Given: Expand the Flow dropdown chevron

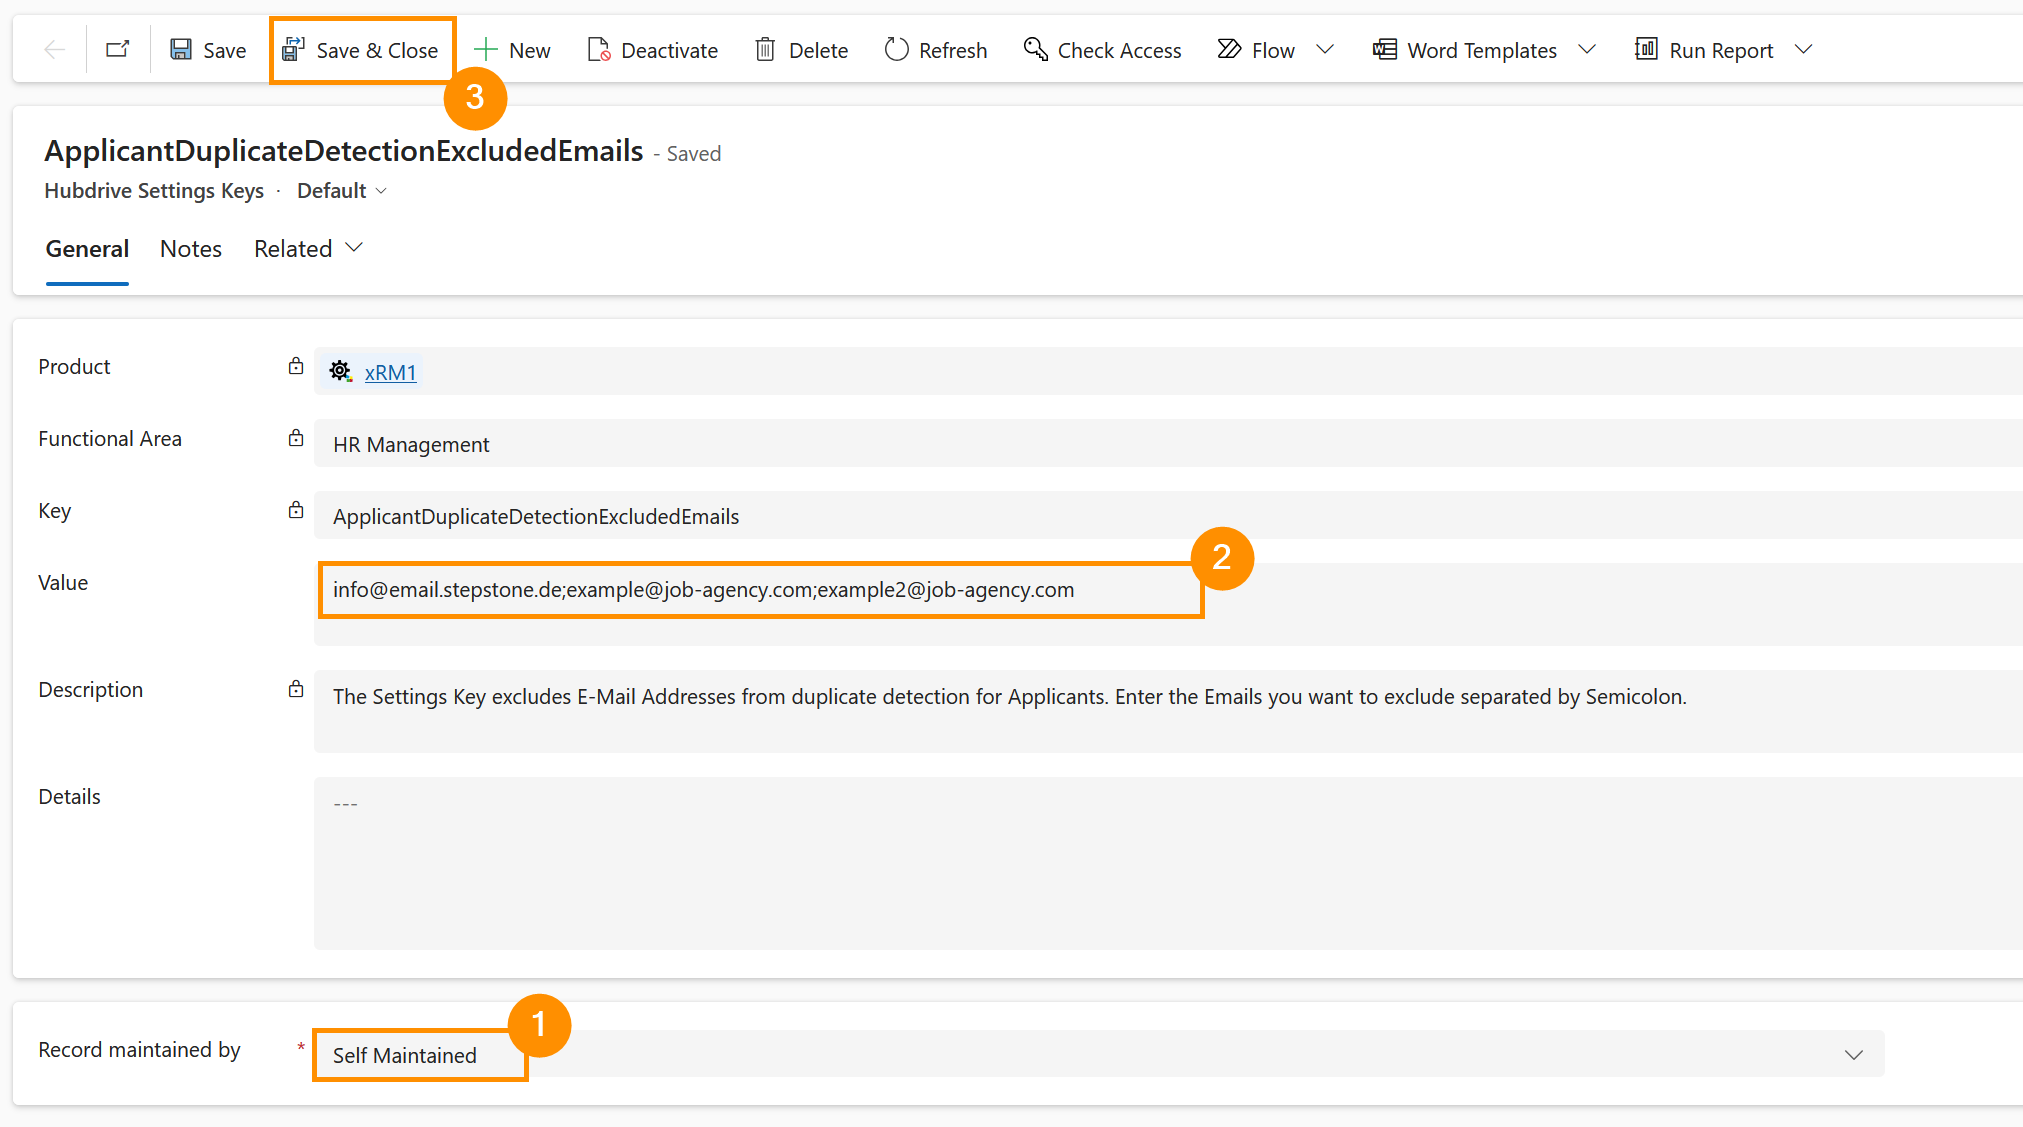Looking at the screenshot, I should 1325,50.
